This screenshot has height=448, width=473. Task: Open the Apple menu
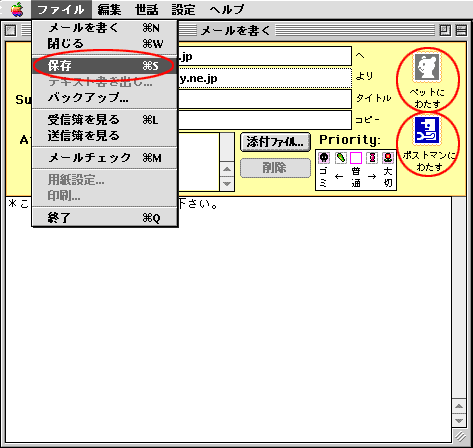tap(17, 9)
